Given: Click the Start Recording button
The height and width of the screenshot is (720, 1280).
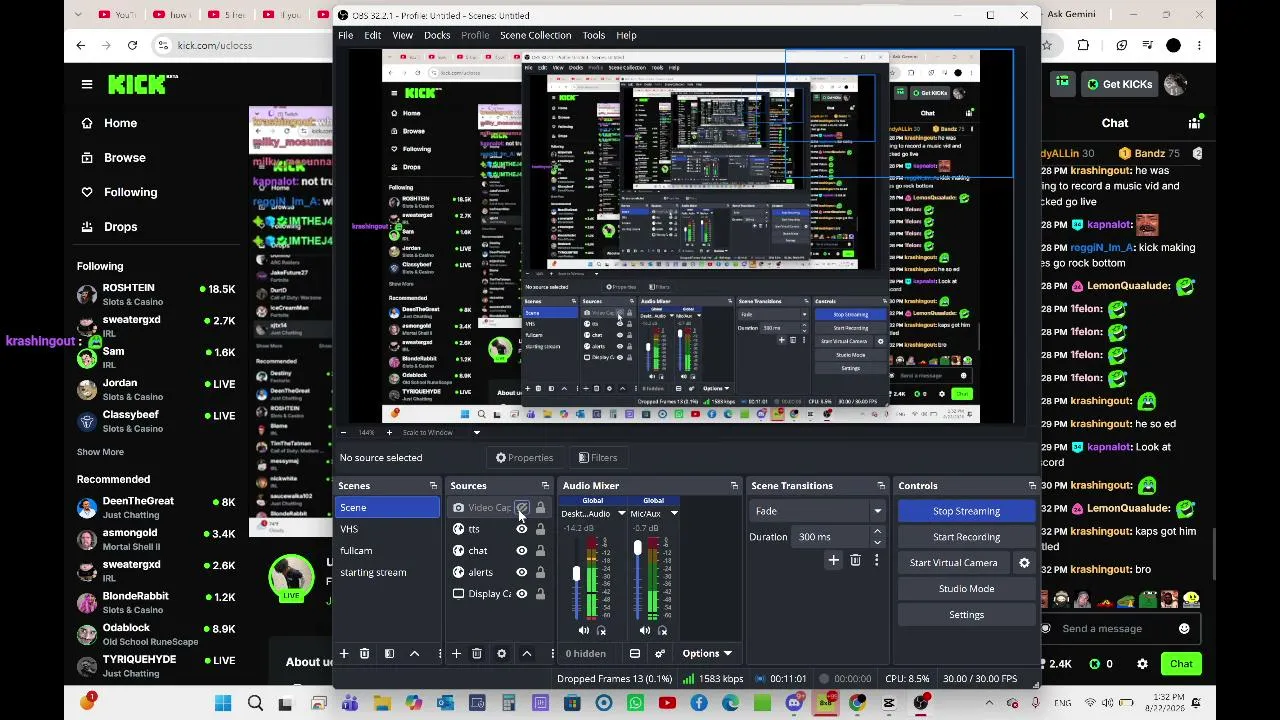Looking at the screenshot, I should click(x=966, y=537).
